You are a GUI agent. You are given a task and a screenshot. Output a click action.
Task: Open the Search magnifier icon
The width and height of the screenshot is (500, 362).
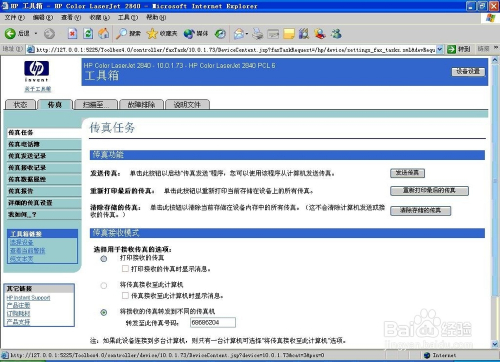(x=121, y=33)
